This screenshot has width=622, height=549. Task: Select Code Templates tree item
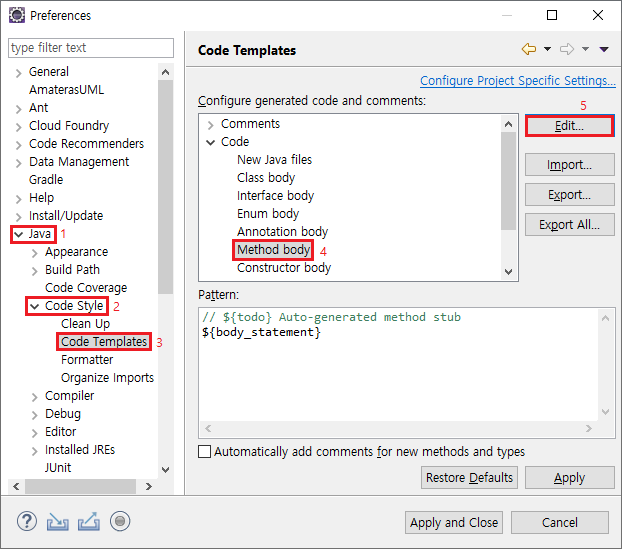(104, 342)
